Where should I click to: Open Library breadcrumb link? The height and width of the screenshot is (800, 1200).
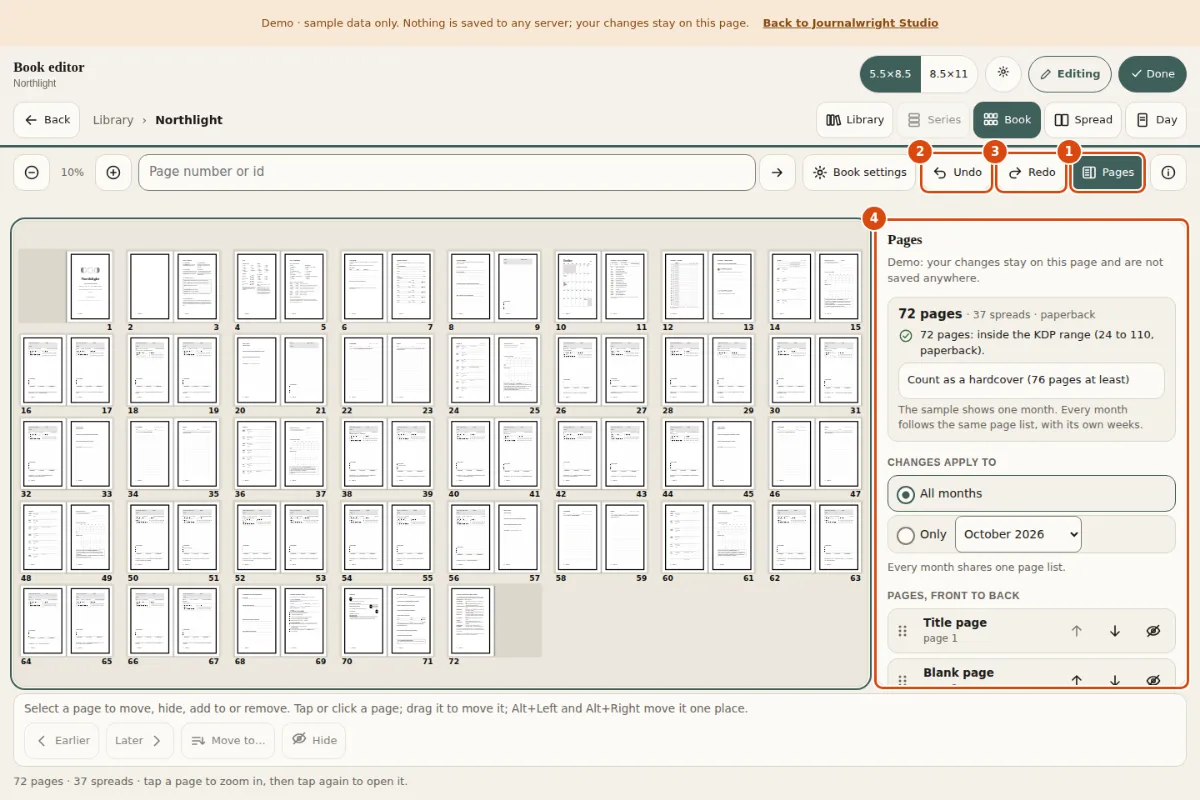point(113,120)
